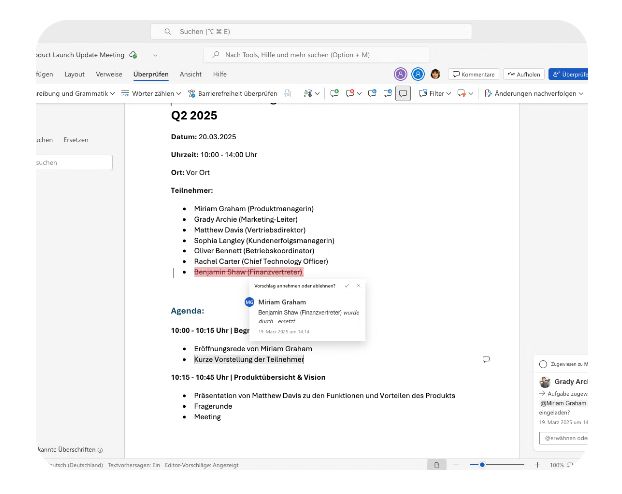Click the @Miriam Graham mention in comment
622x494 pixels.
pyautogui.click(x=563, y=403)
